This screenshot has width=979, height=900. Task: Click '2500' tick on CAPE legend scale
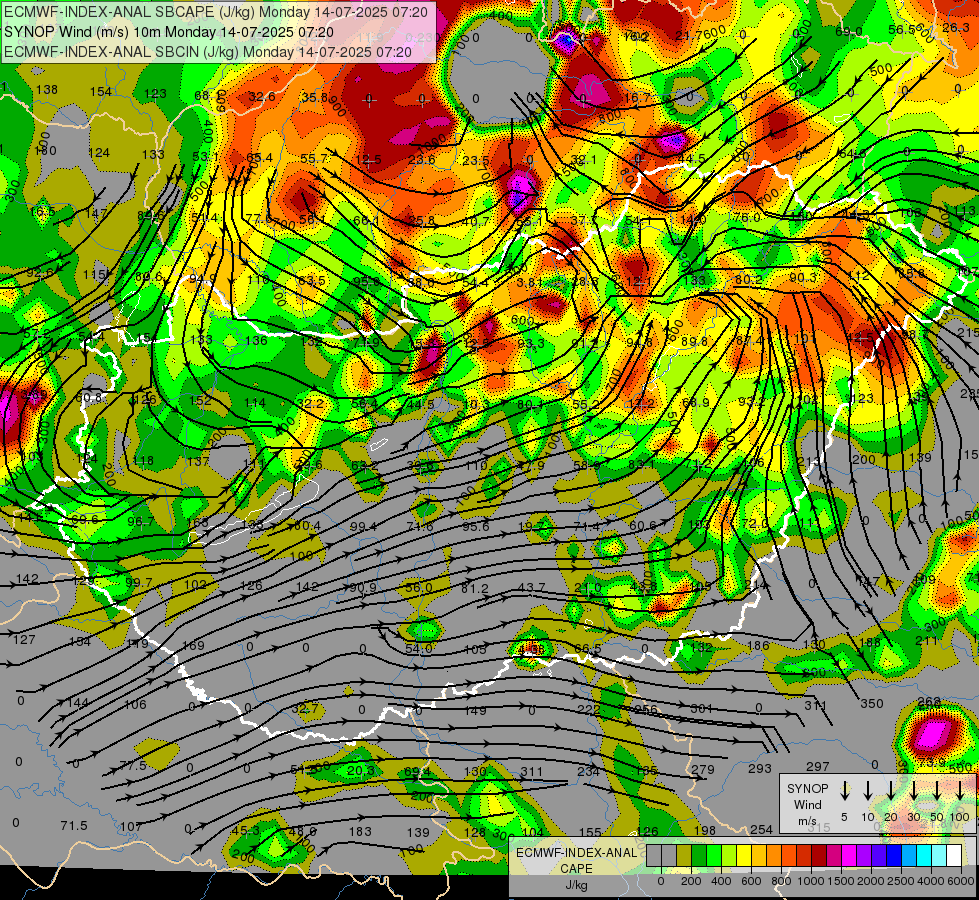(901, 881)
